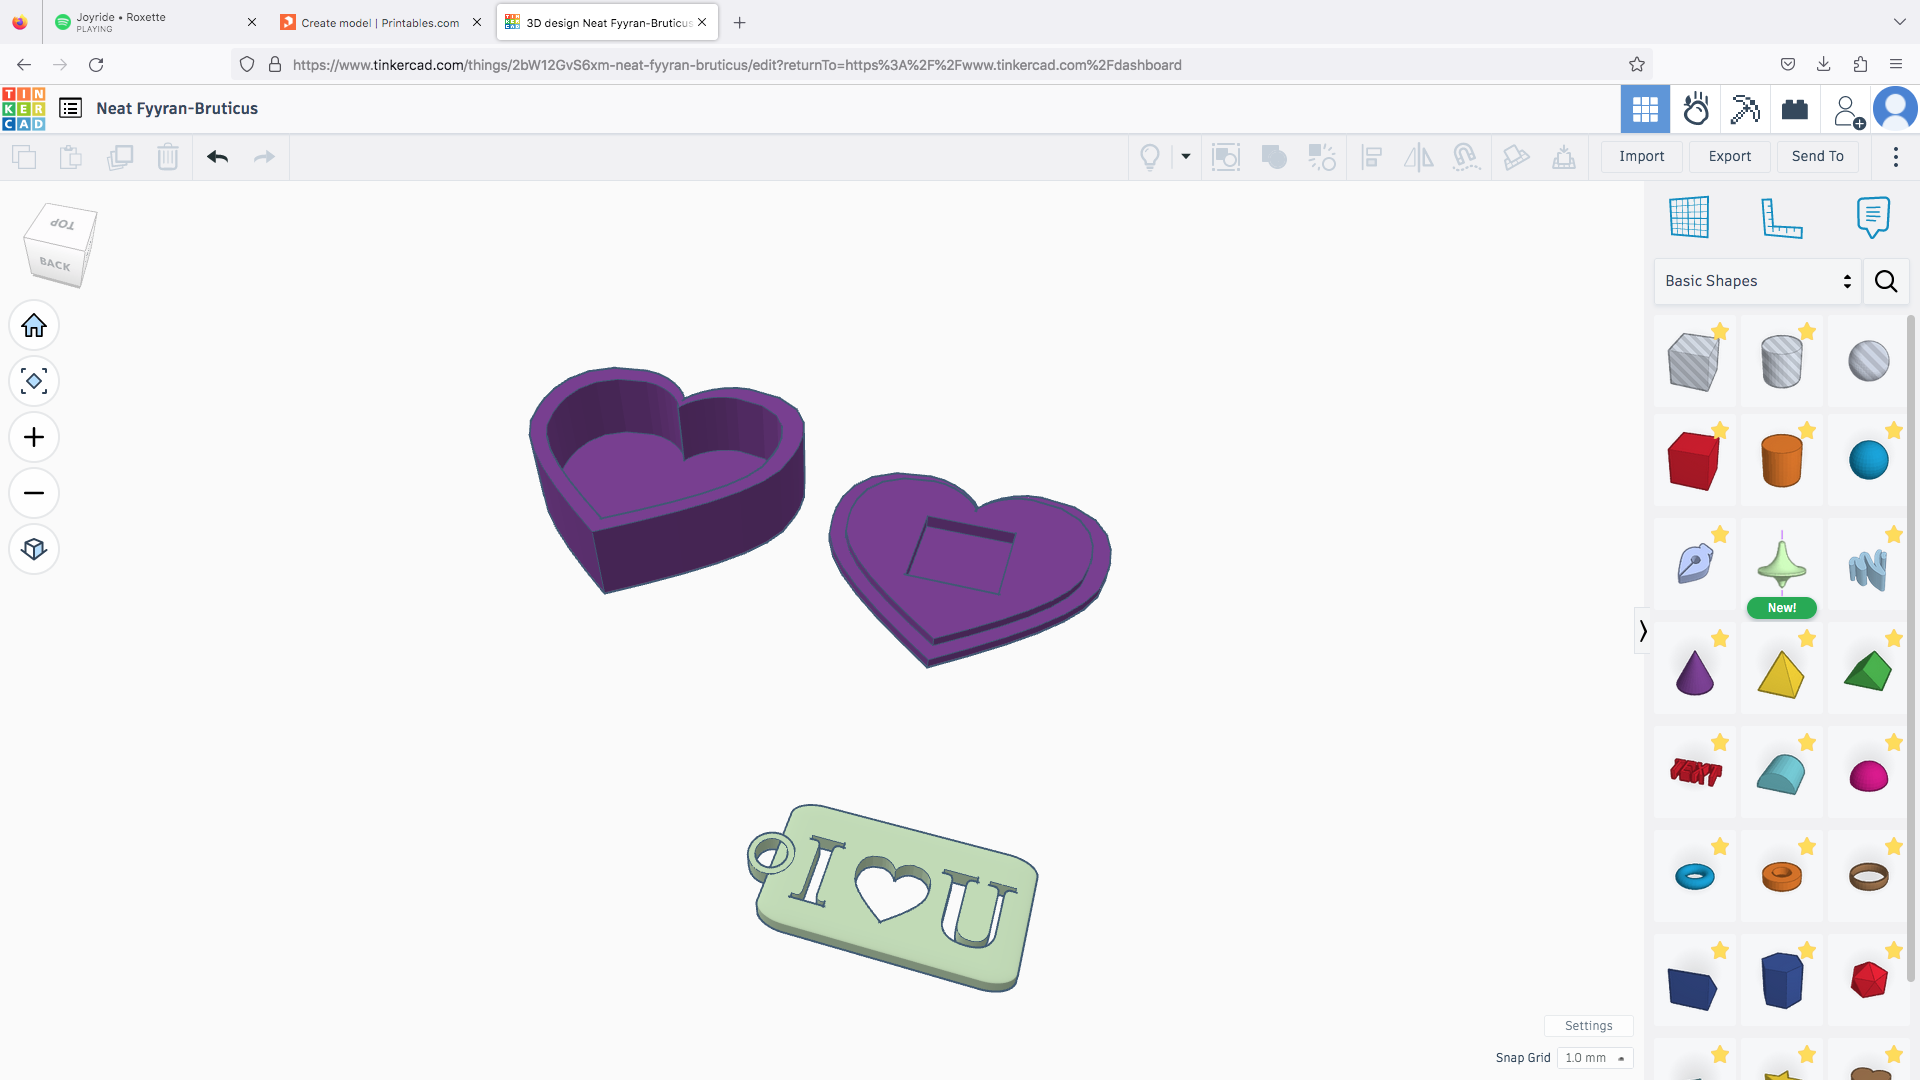Click the Undo arrow
This screenshot has width=1920, height=1080.
(218, 157)
